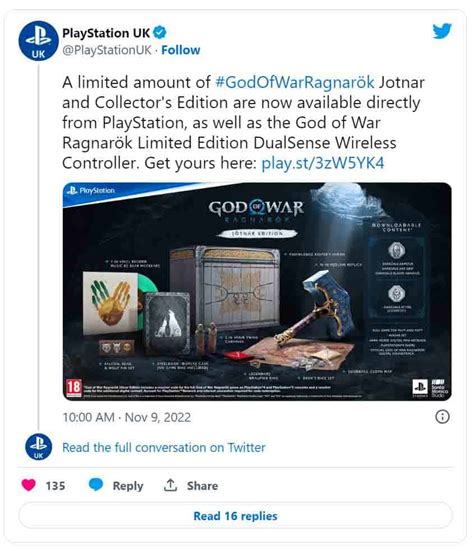Open the #GodOfWarRagnarök hashtag
Viewport: 474px width, 551px height.
295,83
